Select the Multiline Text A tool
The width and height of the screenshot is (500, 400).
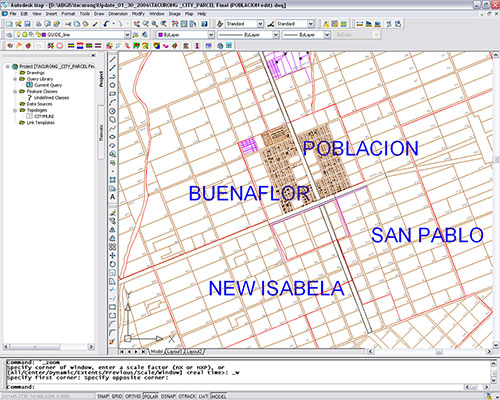[x=113, y=197]
